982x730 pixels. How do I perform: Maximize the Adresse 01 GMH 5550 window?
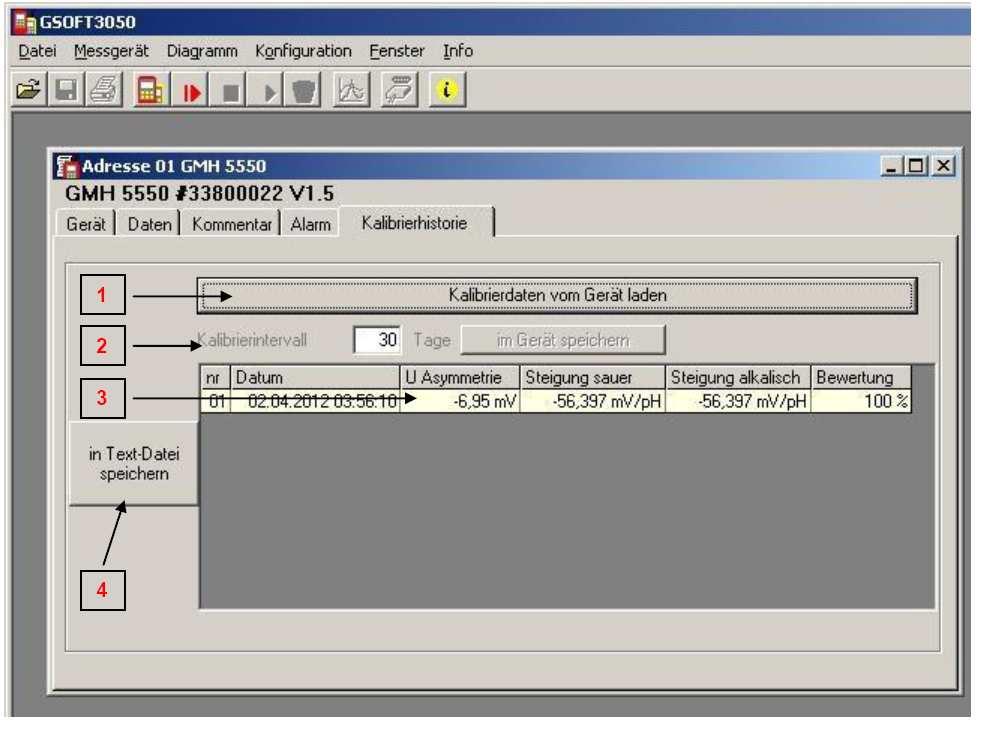point(916,167)
